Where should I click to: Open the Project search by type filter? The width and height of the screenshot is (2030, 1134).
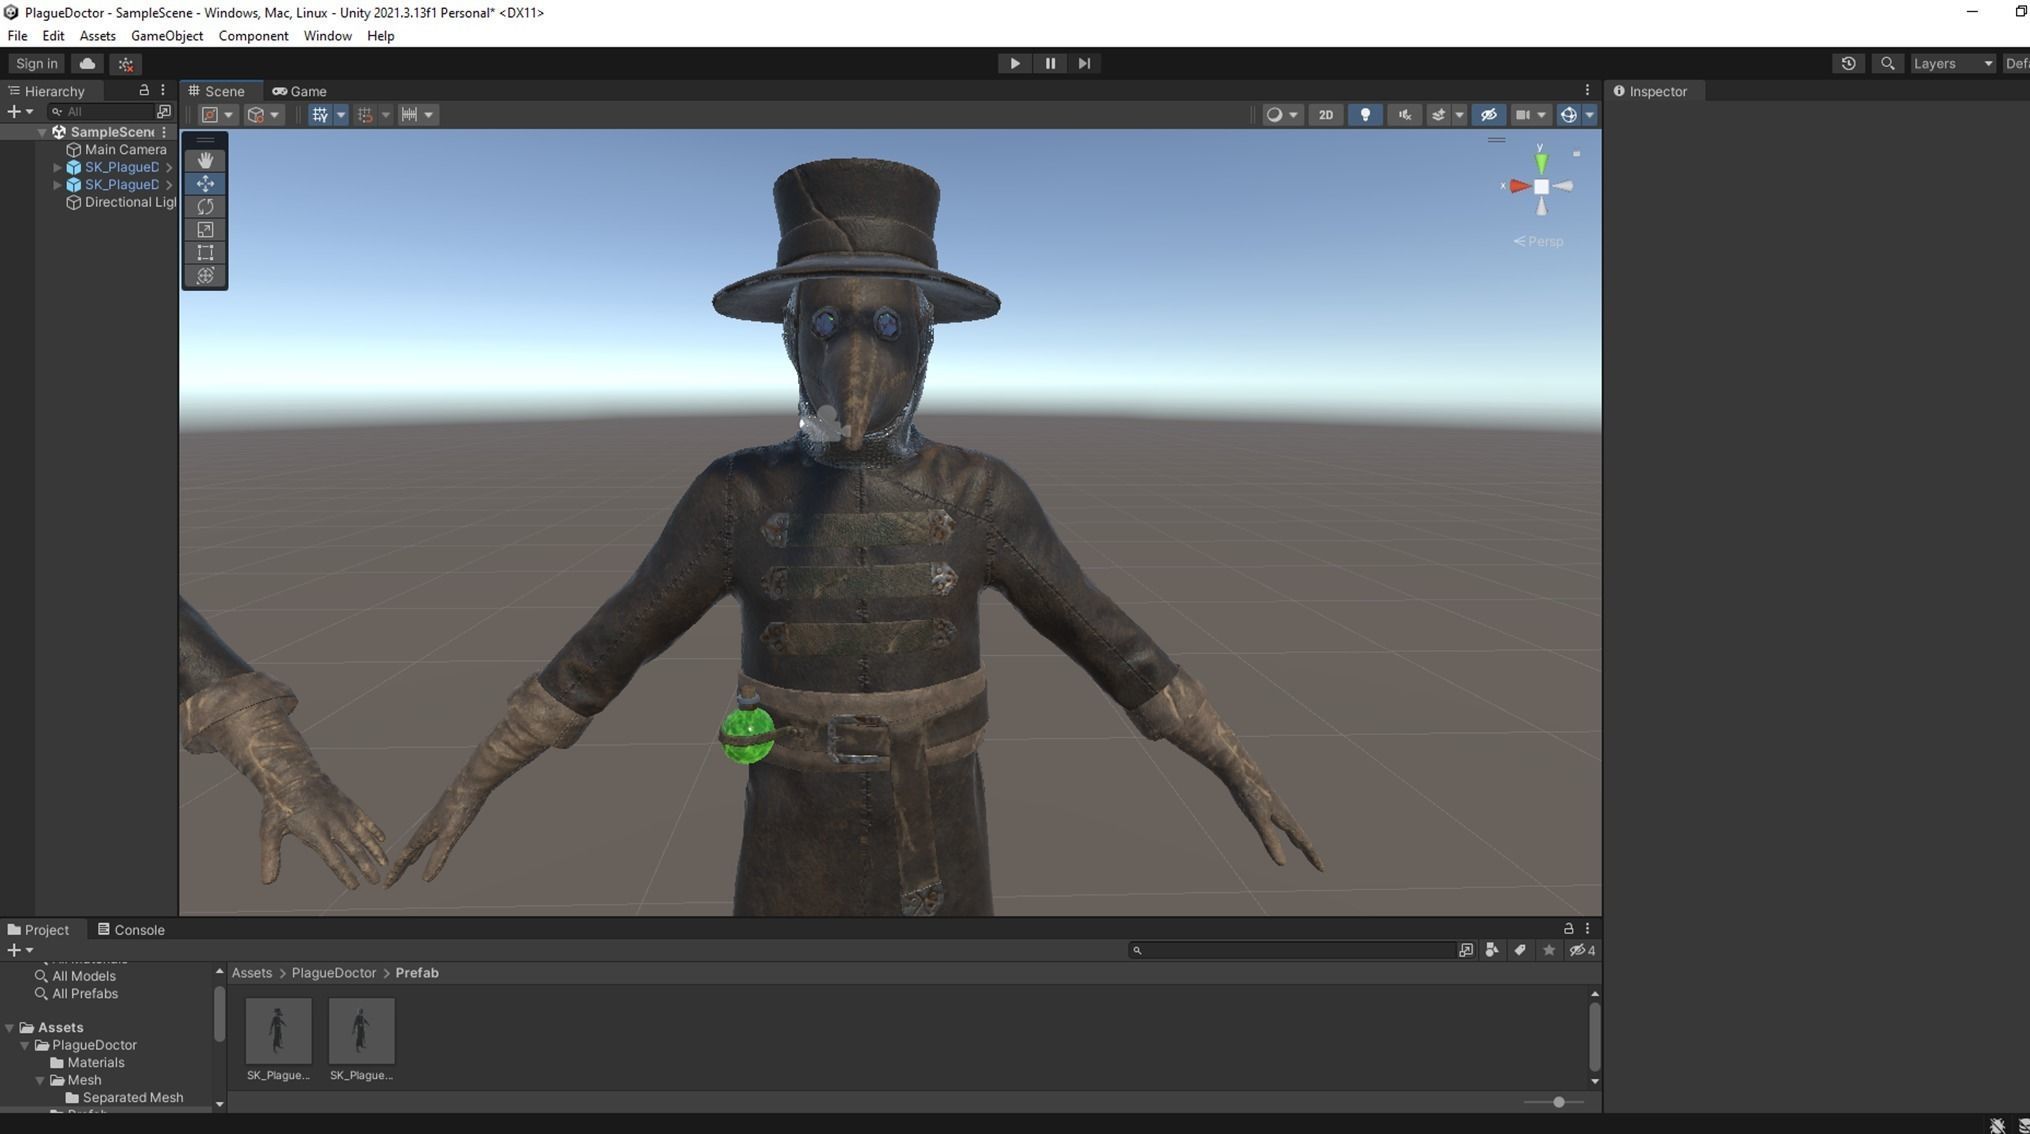(x=1492, y=950)
